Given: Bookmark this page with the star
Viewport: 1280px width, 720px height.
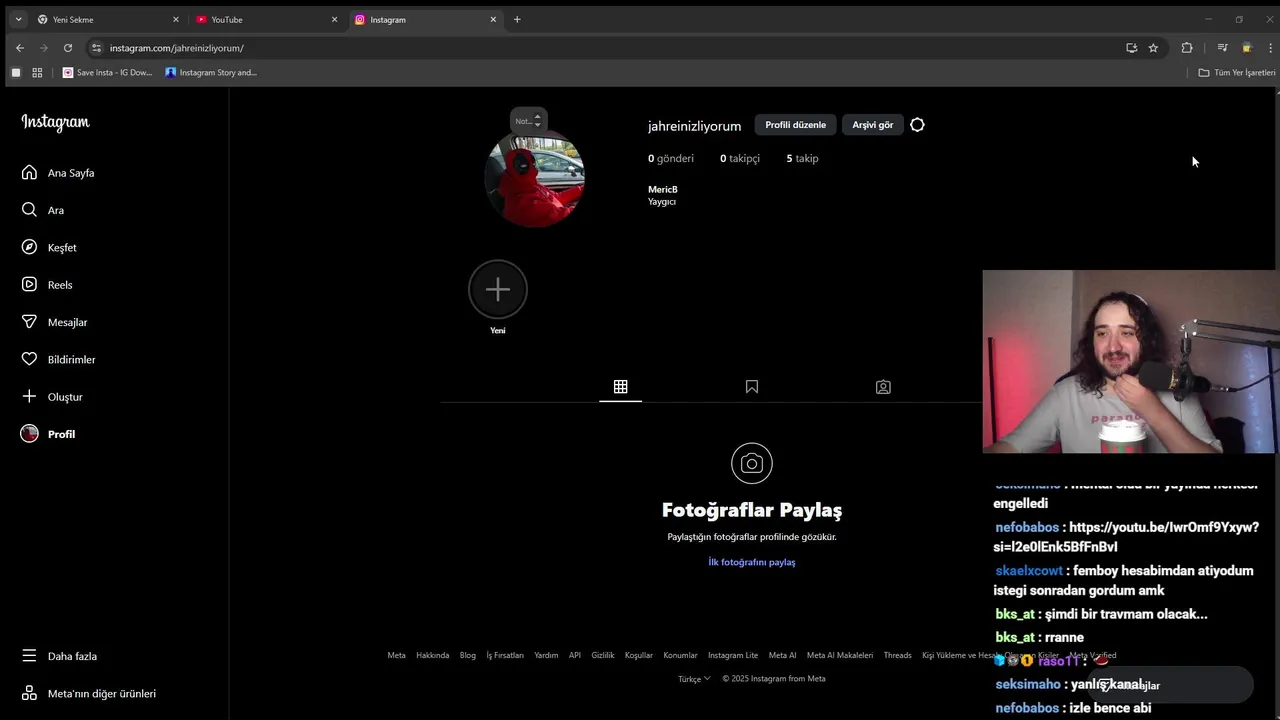Looking at the screenshot, I should pyautogui.click(x=1153, y=48).
